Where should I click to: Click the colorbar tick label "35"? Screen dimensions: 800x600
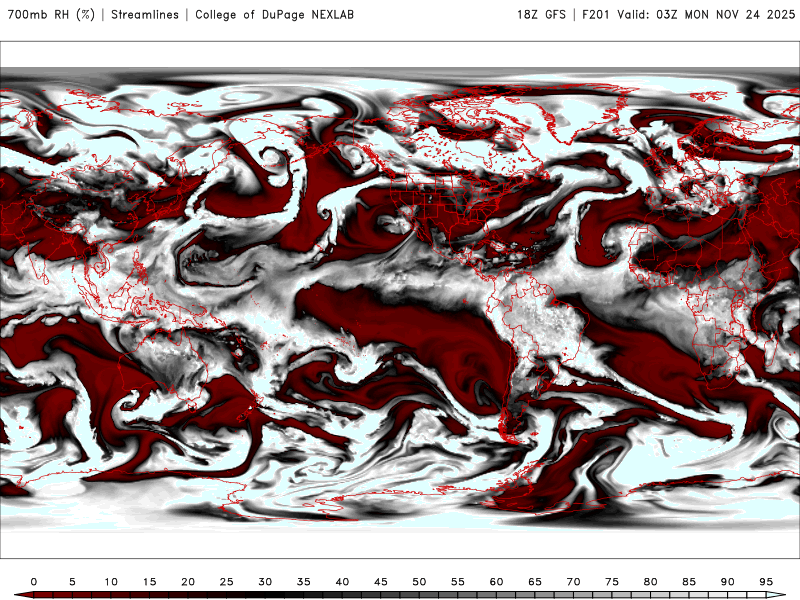pyautogui.click(x=304, y=582)
